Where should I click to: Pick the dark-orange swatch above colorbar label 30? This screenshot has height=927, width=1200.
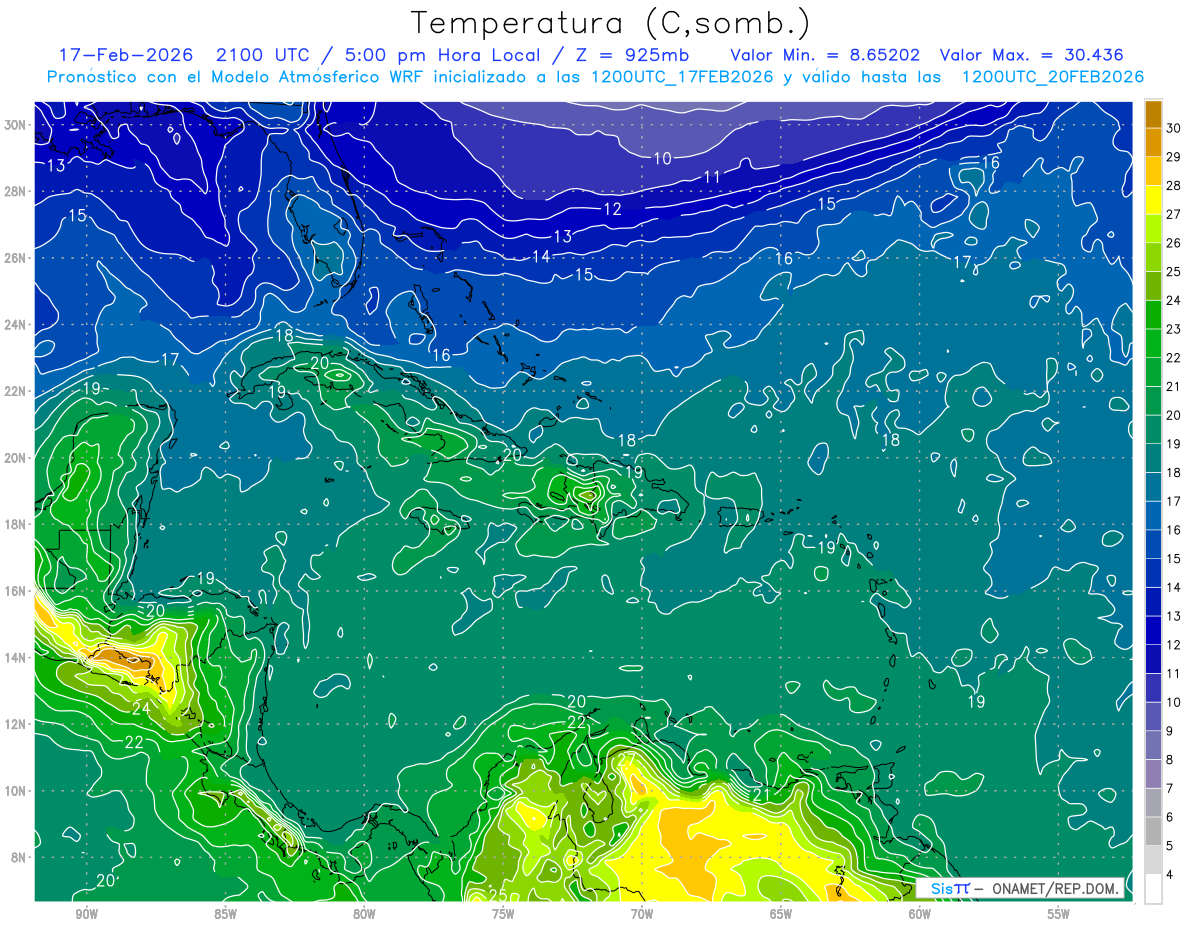pyautogui.click(x=1153, y=114)
